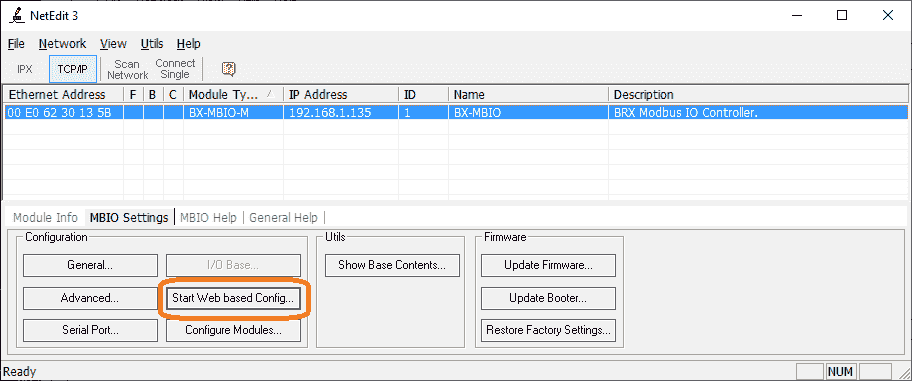This screenshot has width=912, height=381.
Task: Minimize the NetEdit 3 window
Action: pos(796,16)
